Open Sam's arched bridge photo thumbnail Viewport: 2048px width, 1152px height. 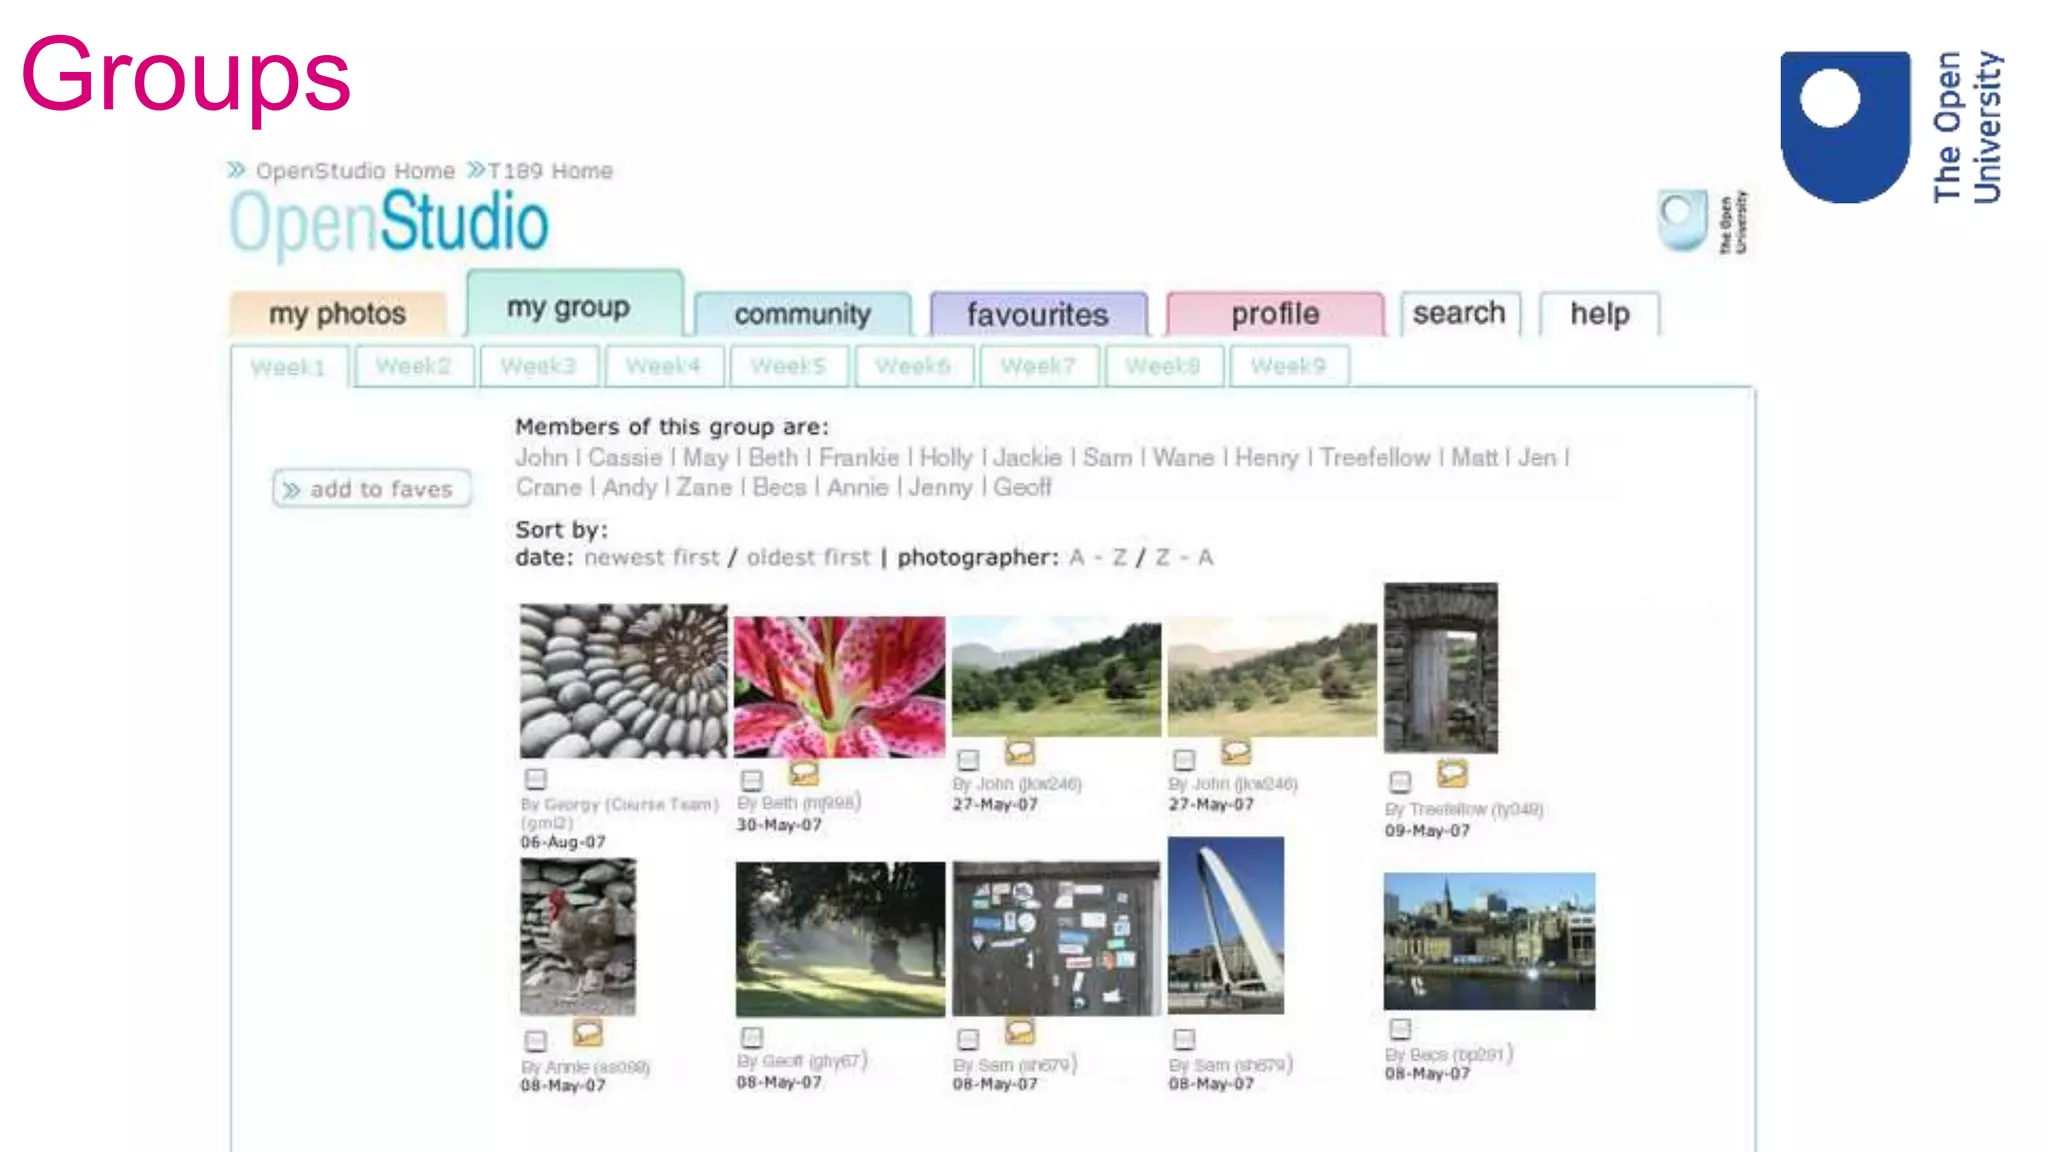tap(1225, 926)
